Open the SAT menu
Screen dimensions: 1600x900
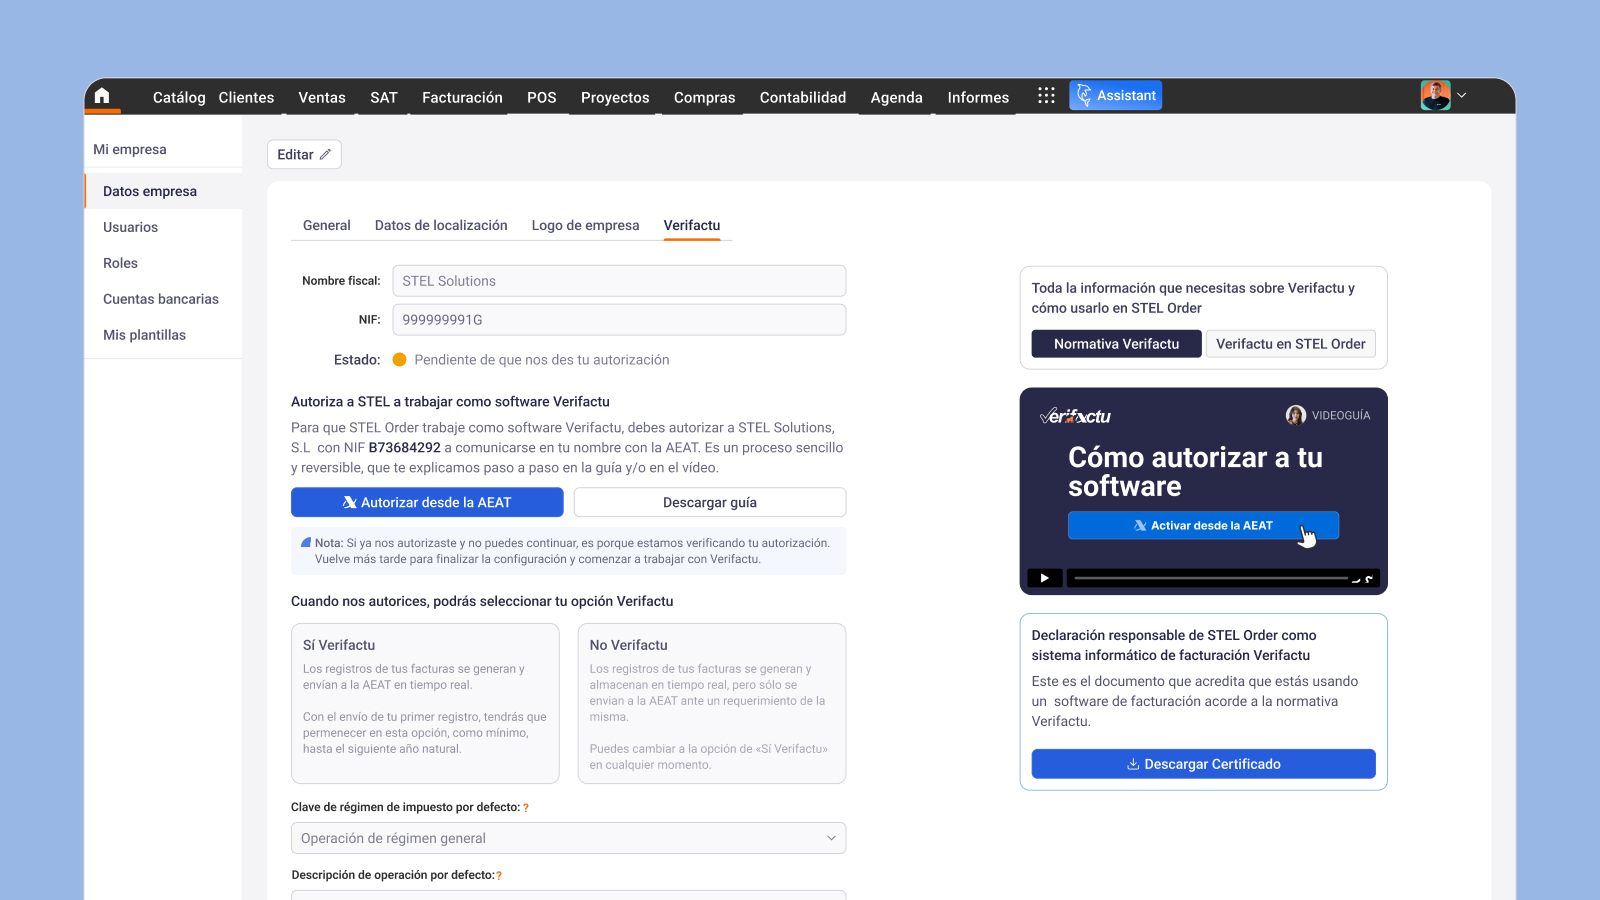tap(384, 97)
